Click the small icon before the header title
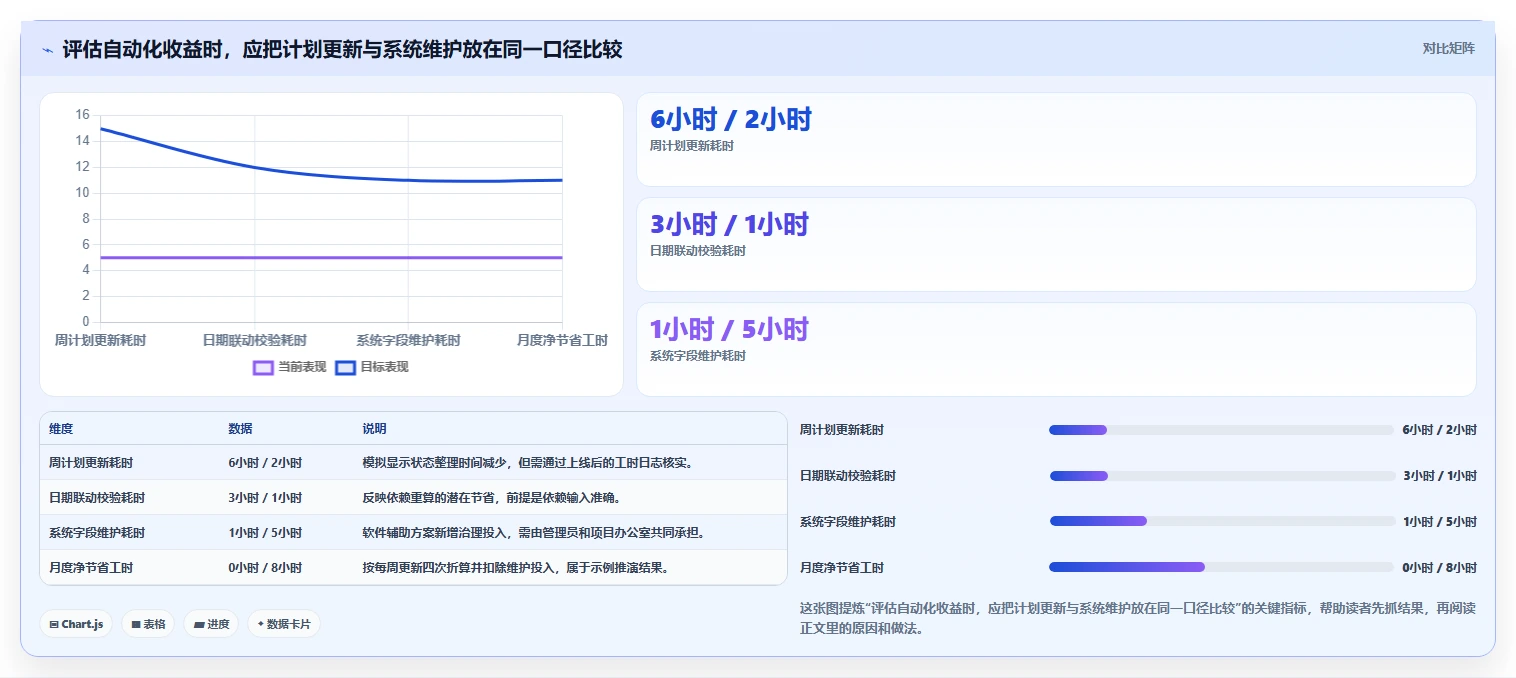Viewport: 1516px width, 678px height. (x=47, y=50)
